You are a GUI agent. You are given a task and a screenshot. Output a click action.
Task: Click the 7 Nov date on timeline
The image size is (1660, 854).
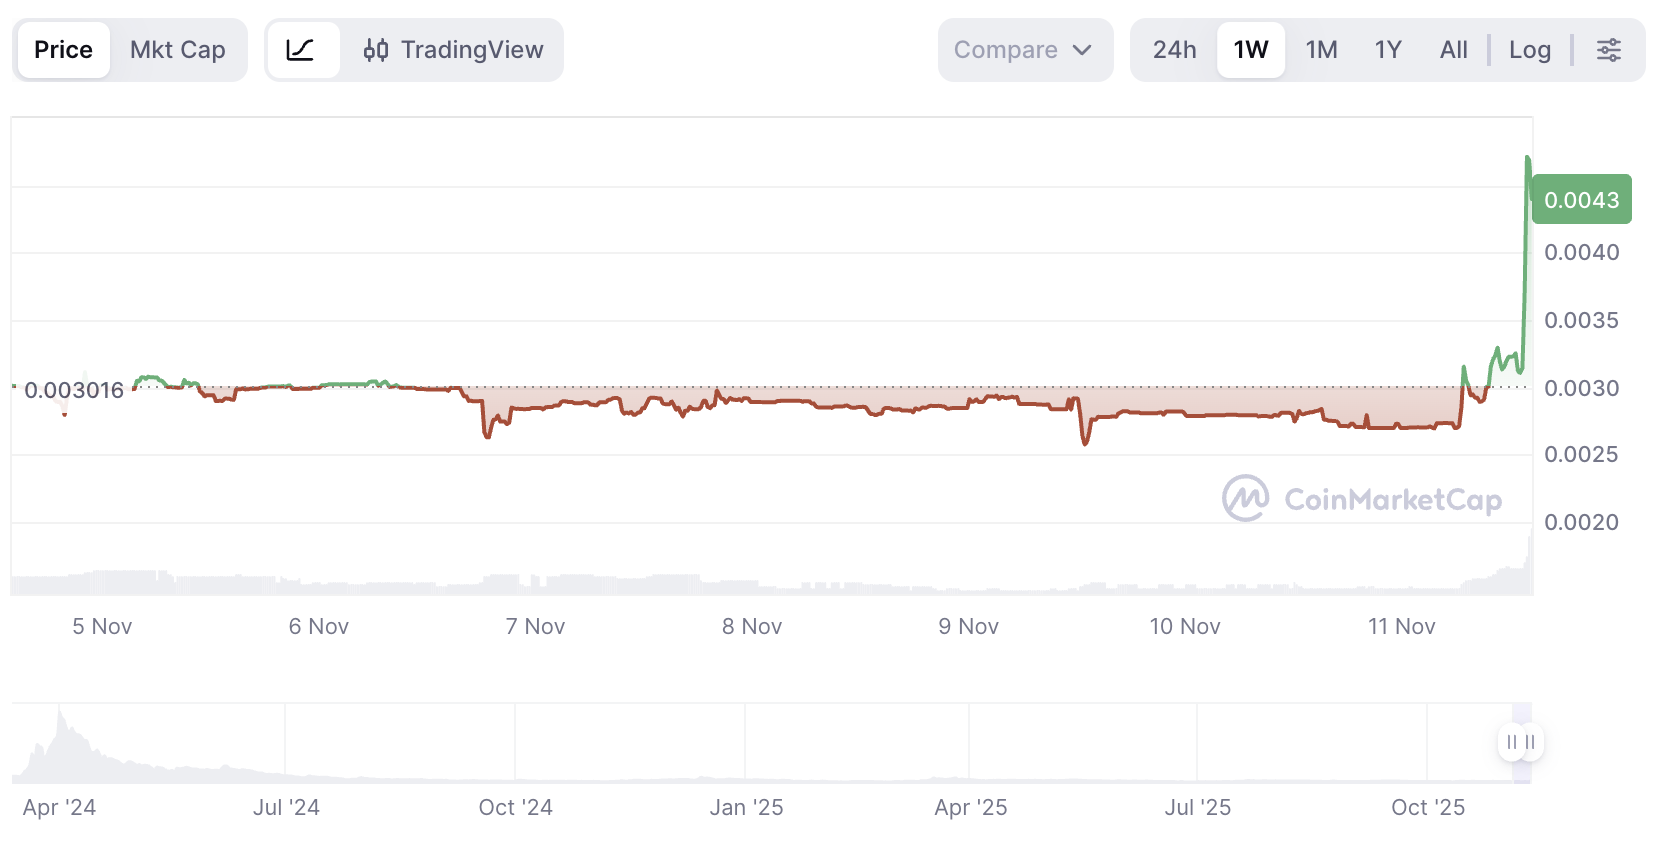(535, 627)
